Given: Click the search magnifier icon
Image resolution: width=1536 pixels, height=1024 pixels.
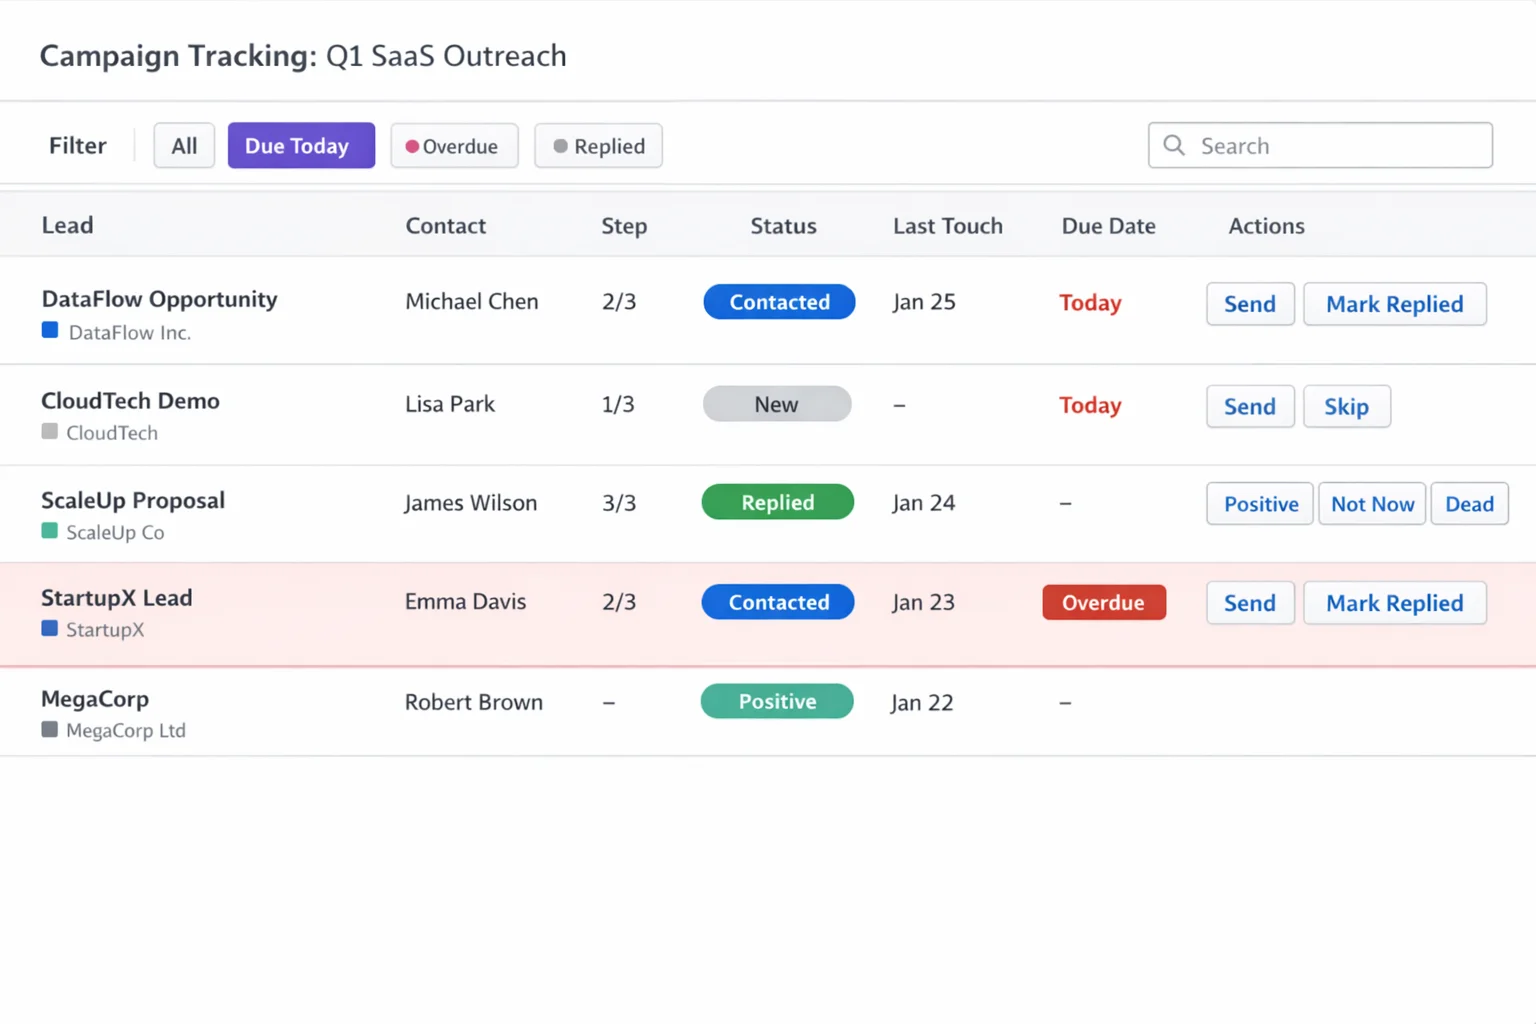Looking at the screenshot, I should coord(1173,145).
